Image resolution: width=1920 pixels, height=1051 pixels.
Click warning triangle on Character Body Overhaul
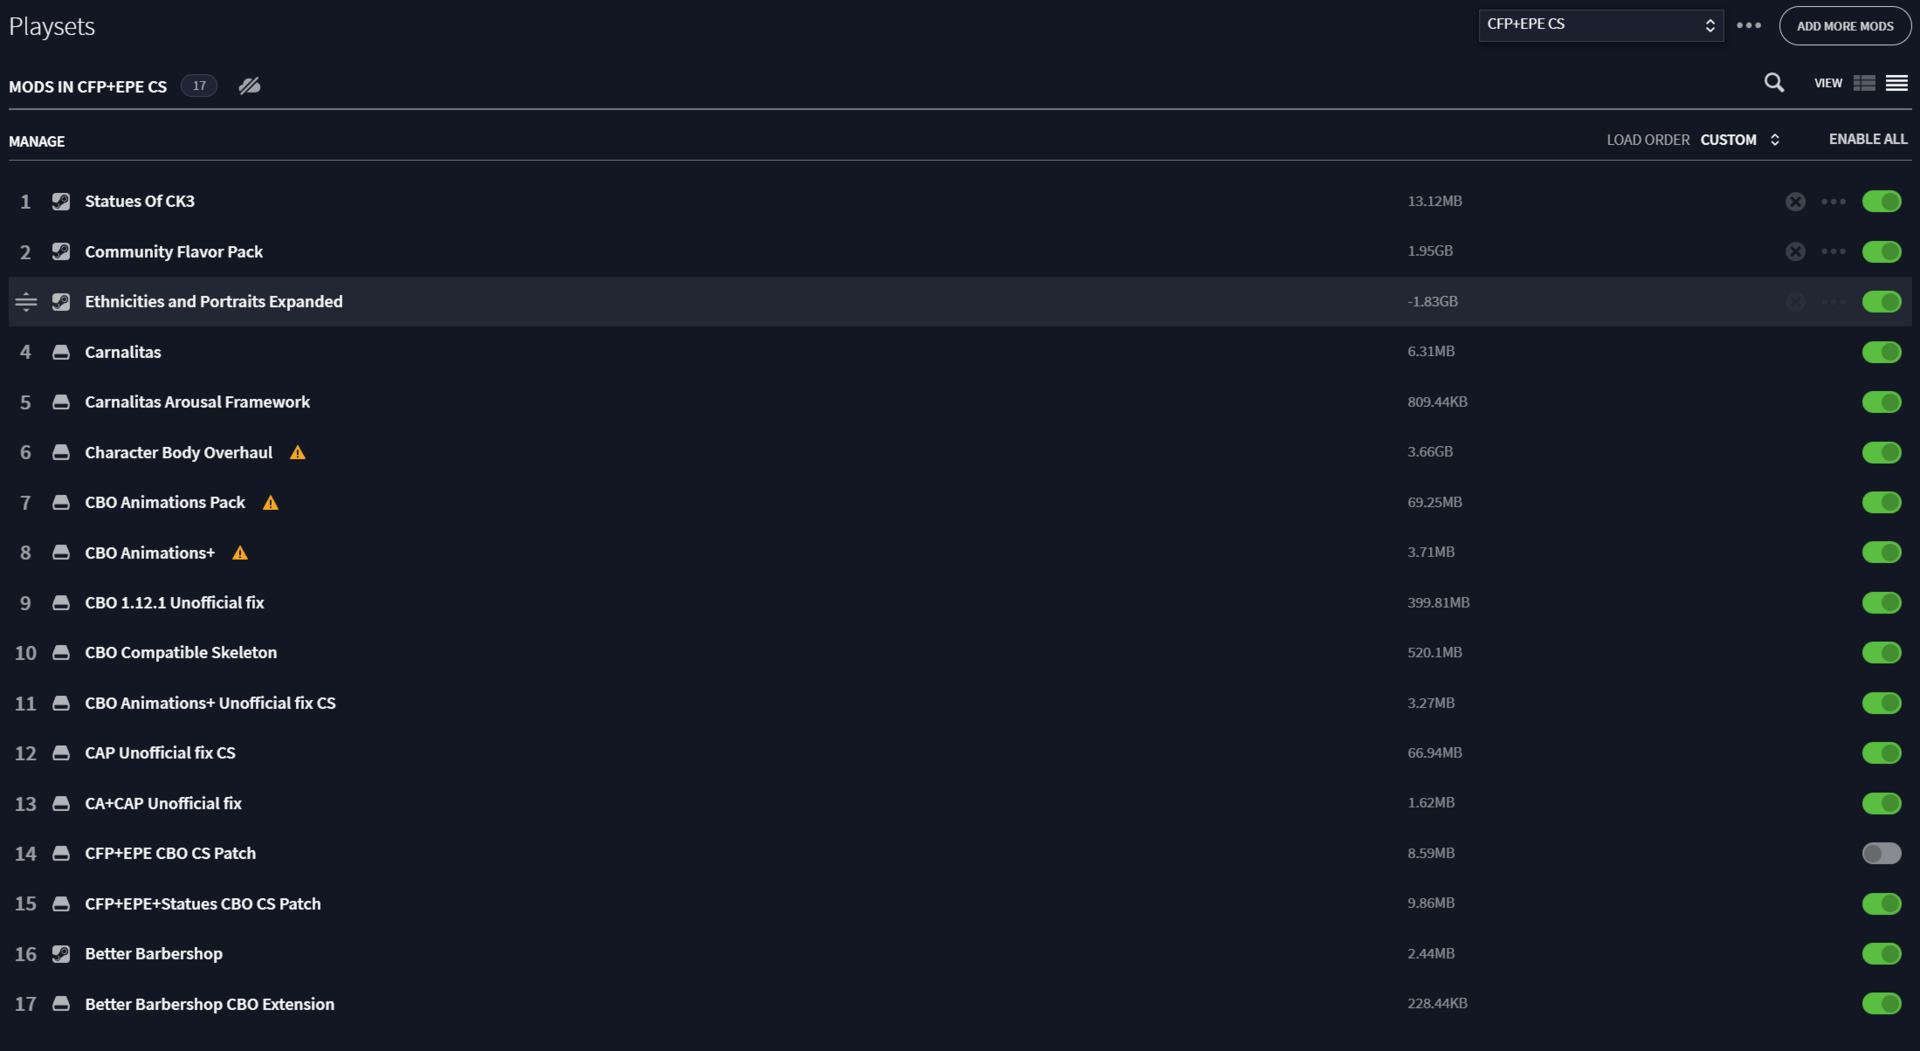(297, 453)
